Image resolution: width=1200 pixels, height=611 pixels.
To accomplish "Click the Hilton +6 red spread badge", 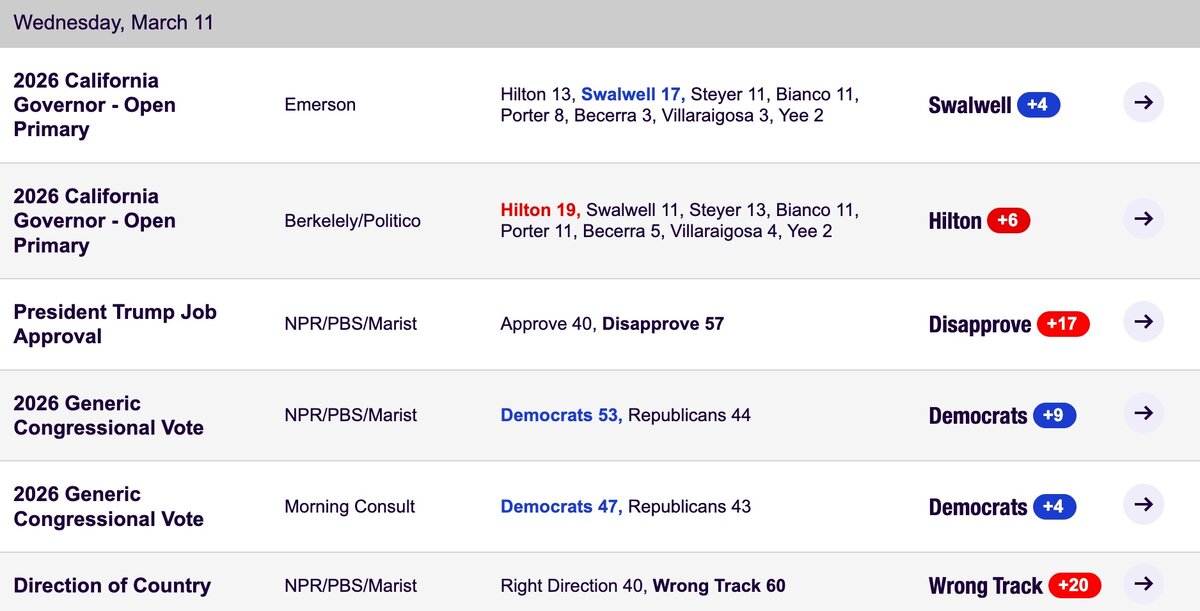I will (1008, 221).
